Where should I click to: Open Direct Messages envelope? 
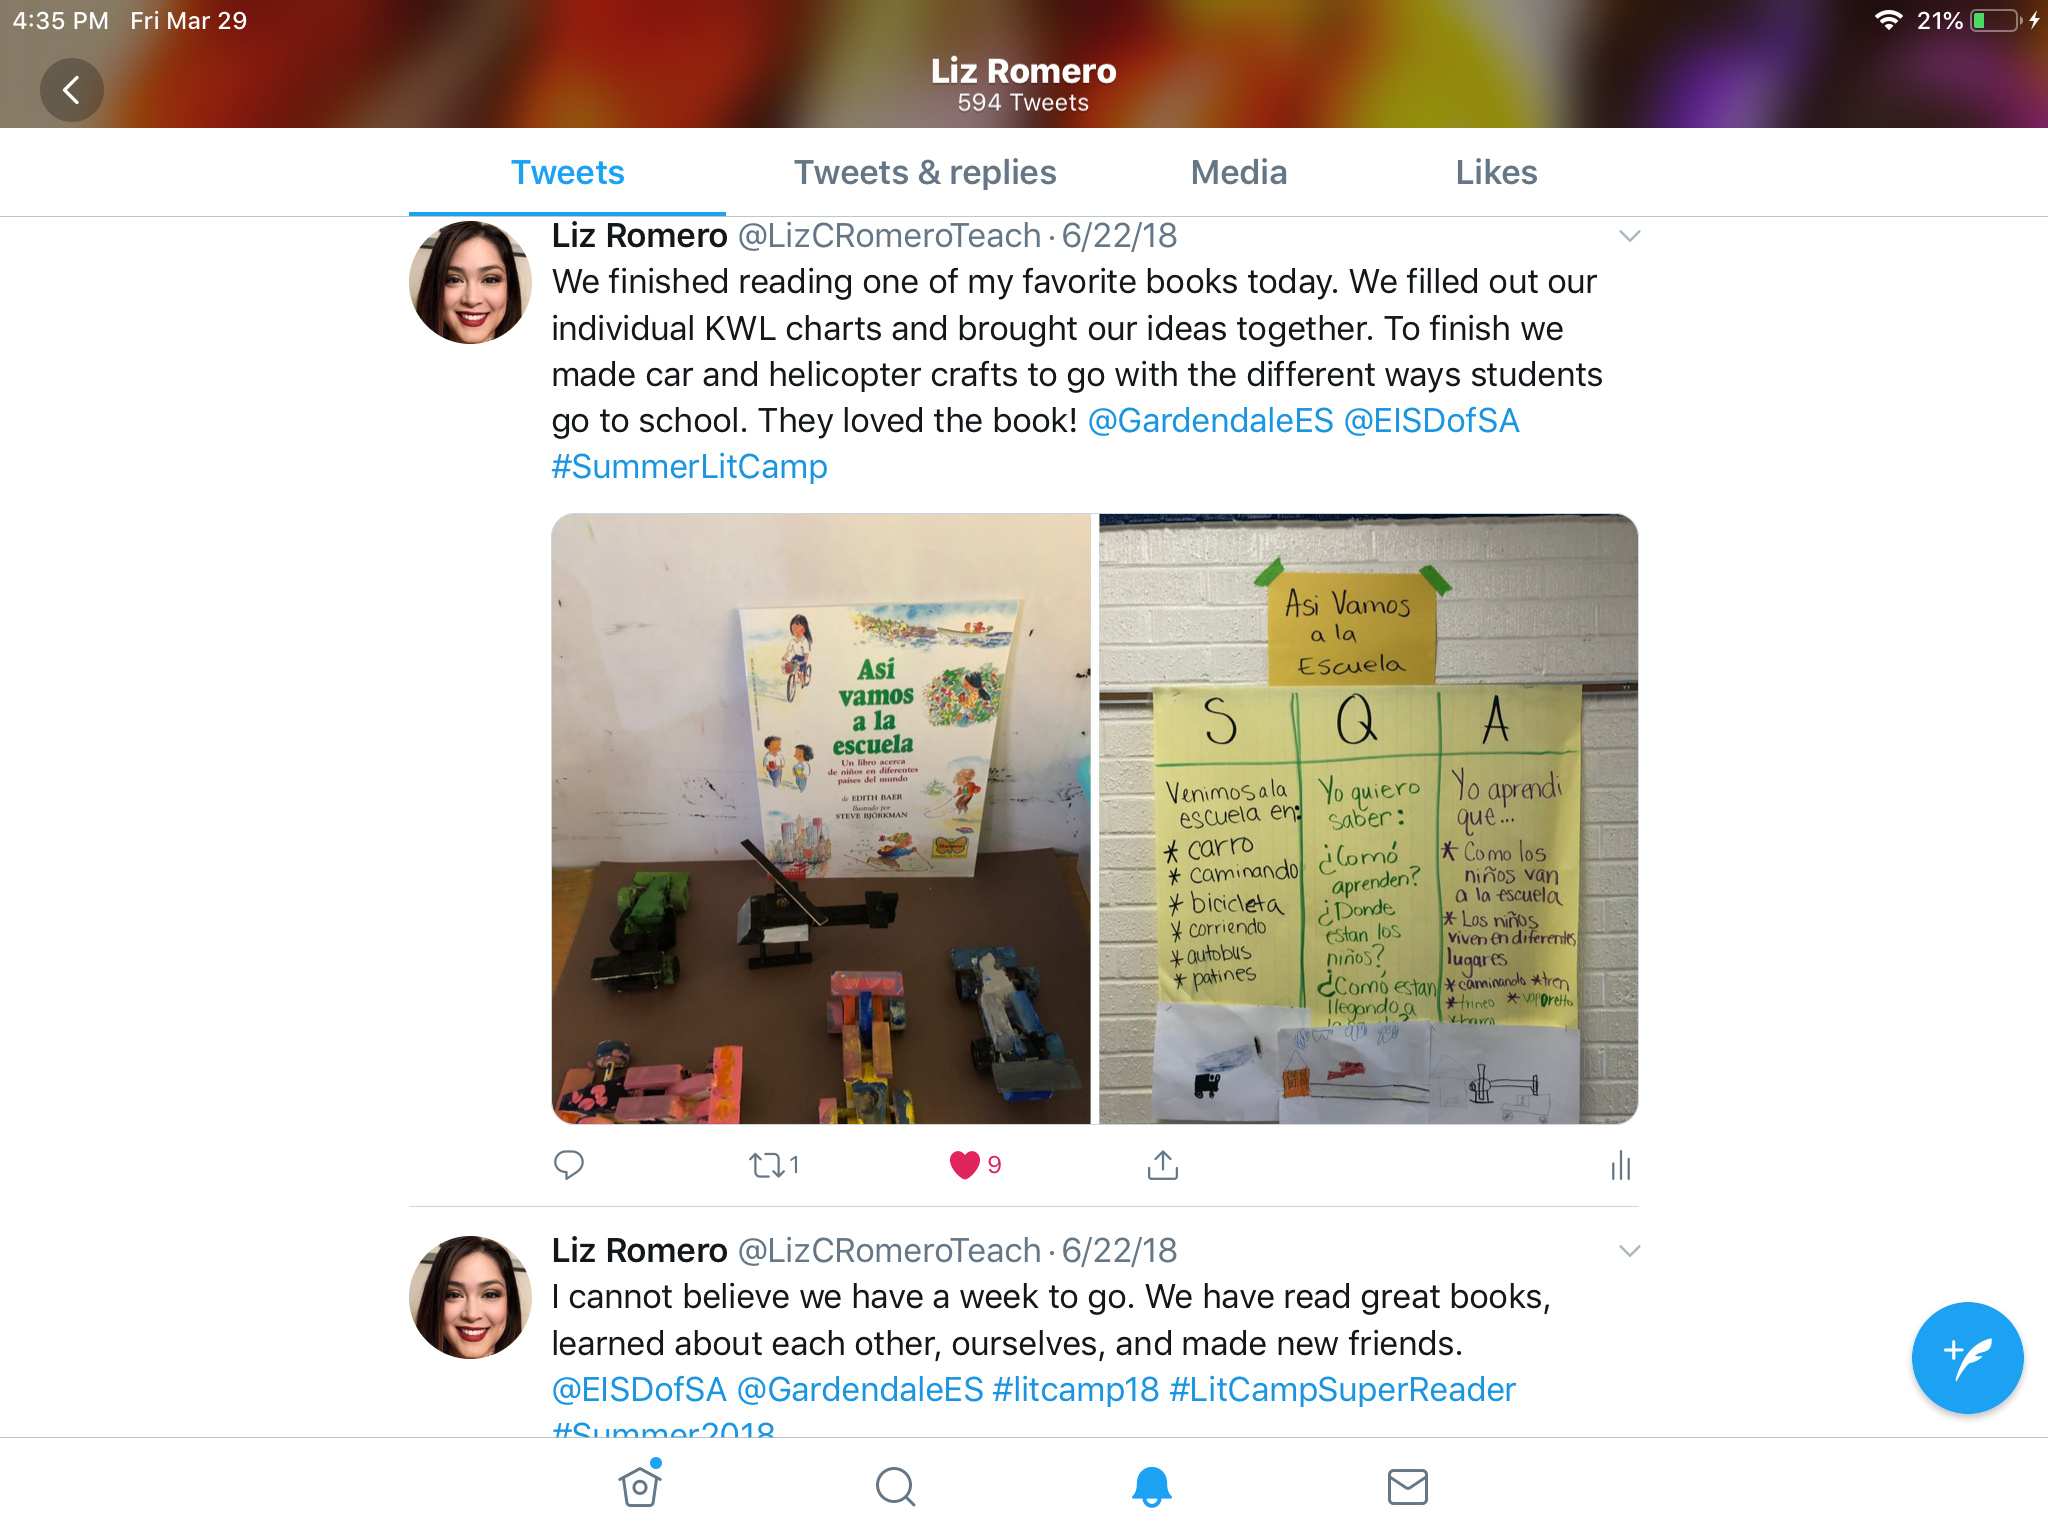pyautogui.click(x=1407, y=1487)
